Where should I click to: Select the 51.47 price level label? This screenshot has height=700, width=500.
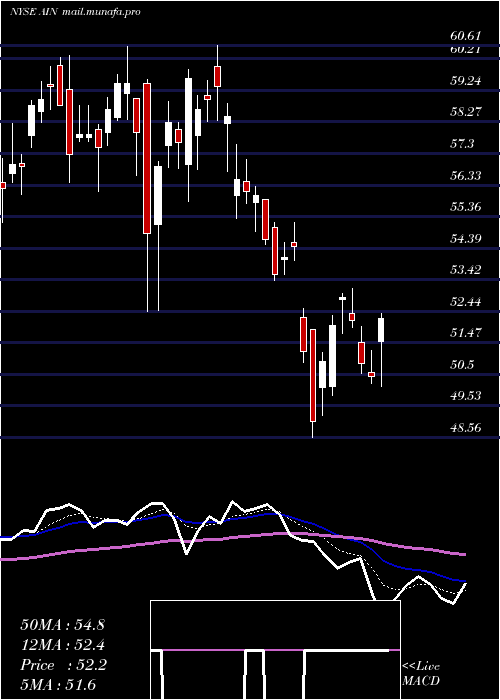click(466, 333)
